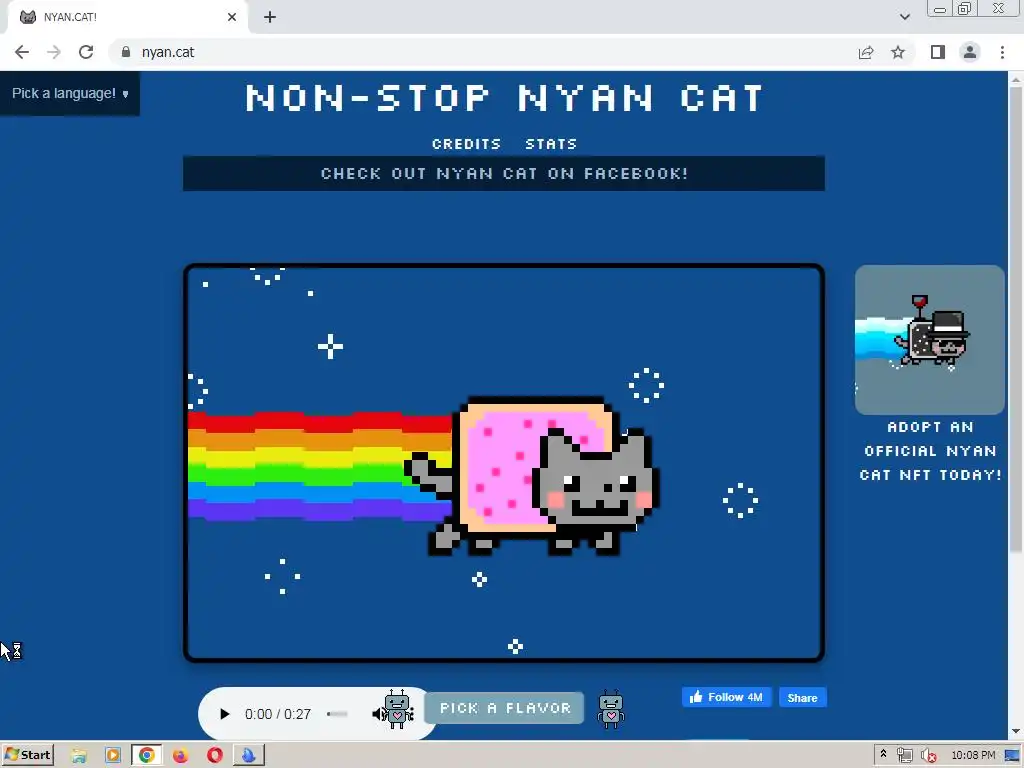The height and width of the screenshot is (768, 1024).
Task: Expand the Pick a language dropdown
Action: point(70,93)
